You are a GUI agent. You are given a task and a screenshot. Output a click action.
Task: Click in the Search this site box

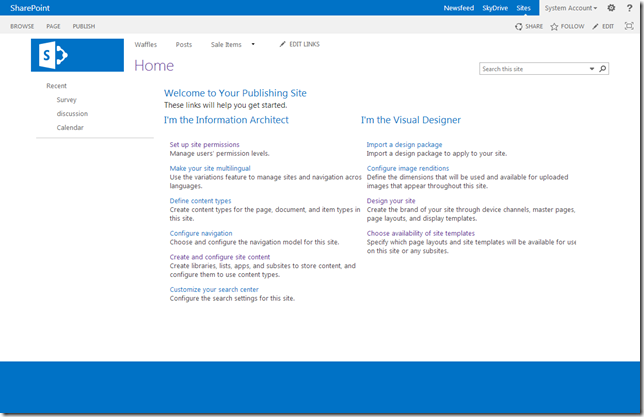[532, 69]
